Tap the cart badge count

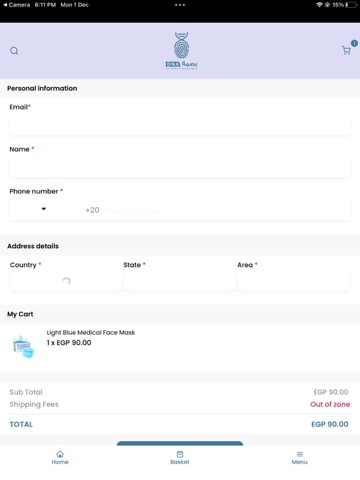(x=354, y=43)
